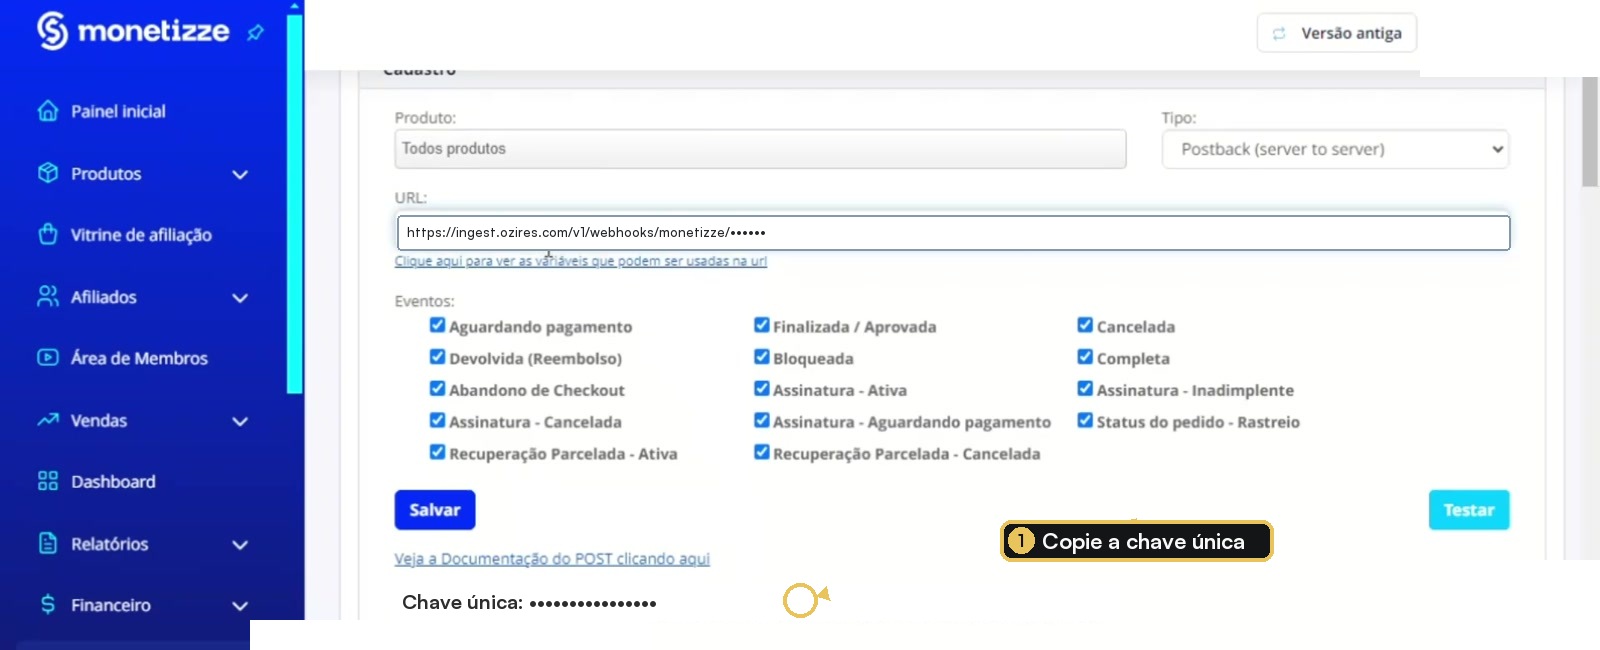Screen dimensions: 1600x650
Task: Click the Testar button
Action: 1469,510
